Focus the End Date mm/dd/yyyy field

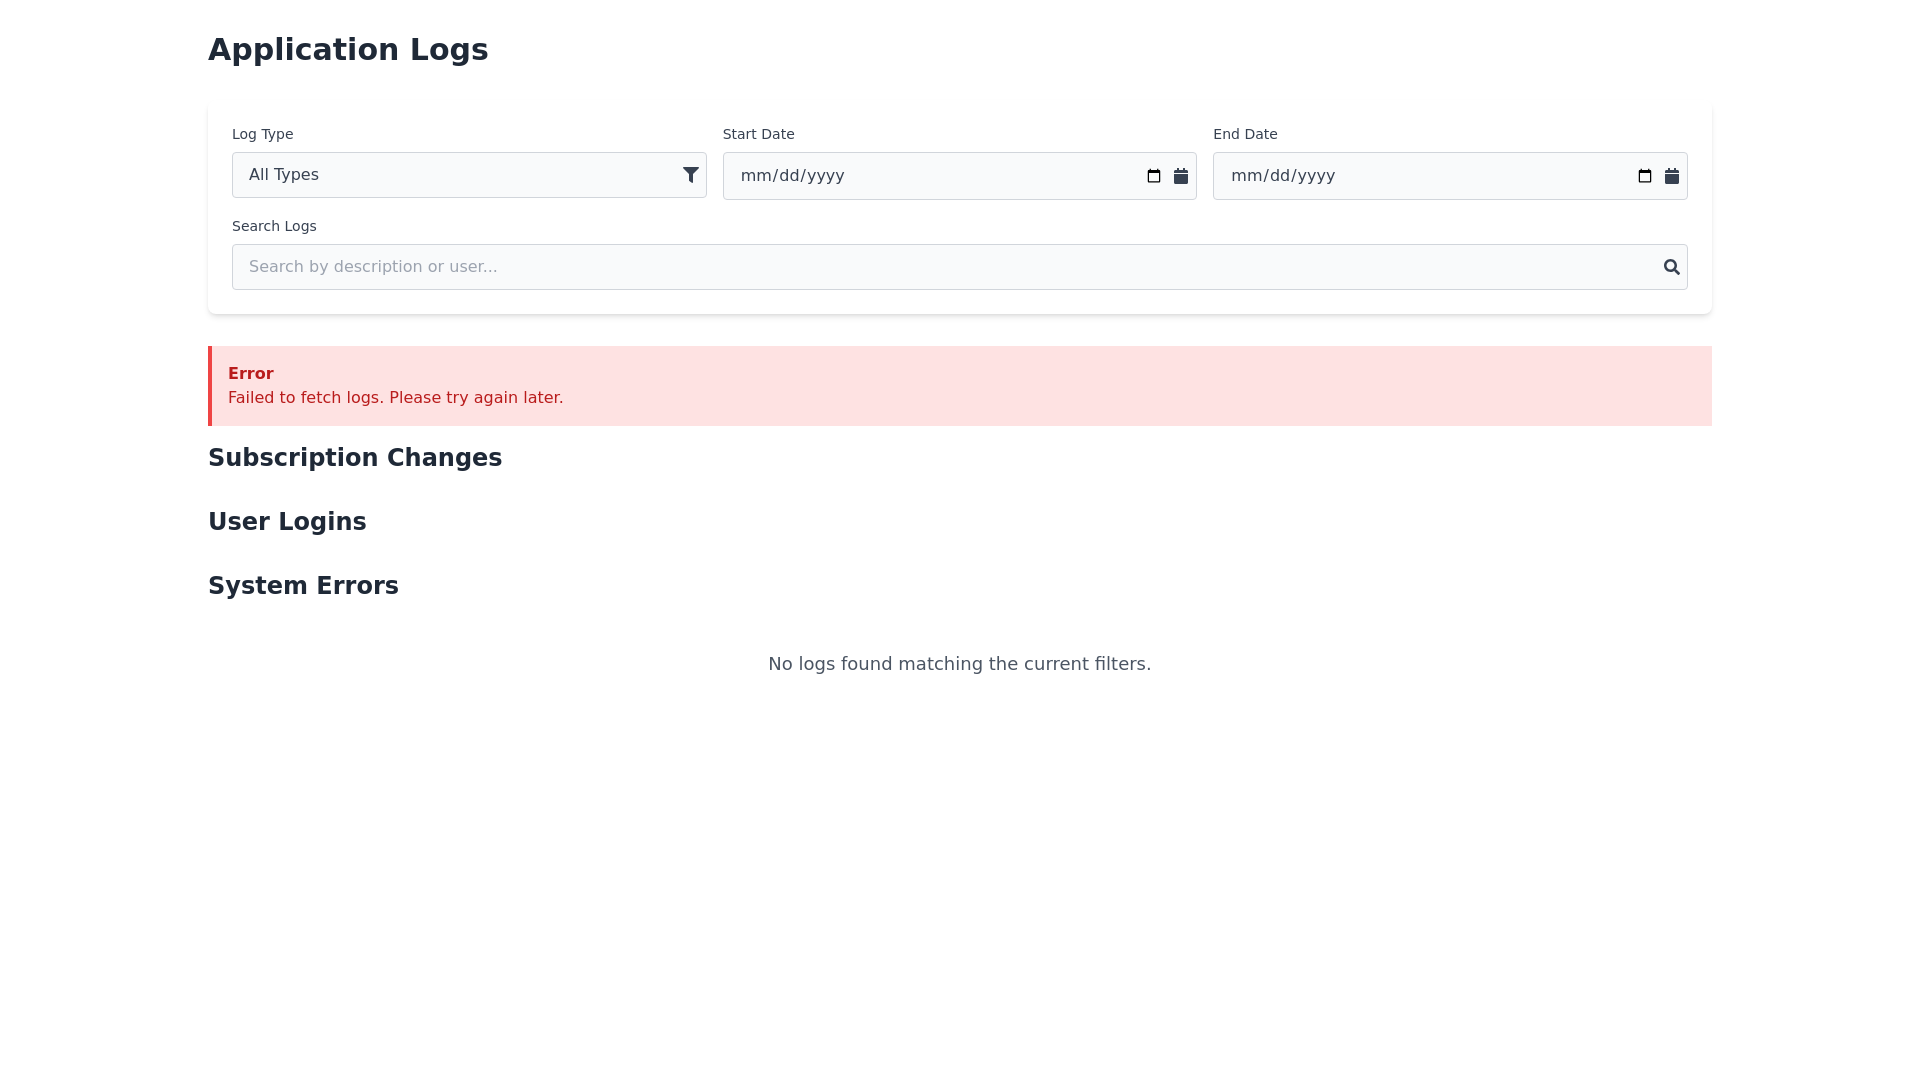[1450, 176]
